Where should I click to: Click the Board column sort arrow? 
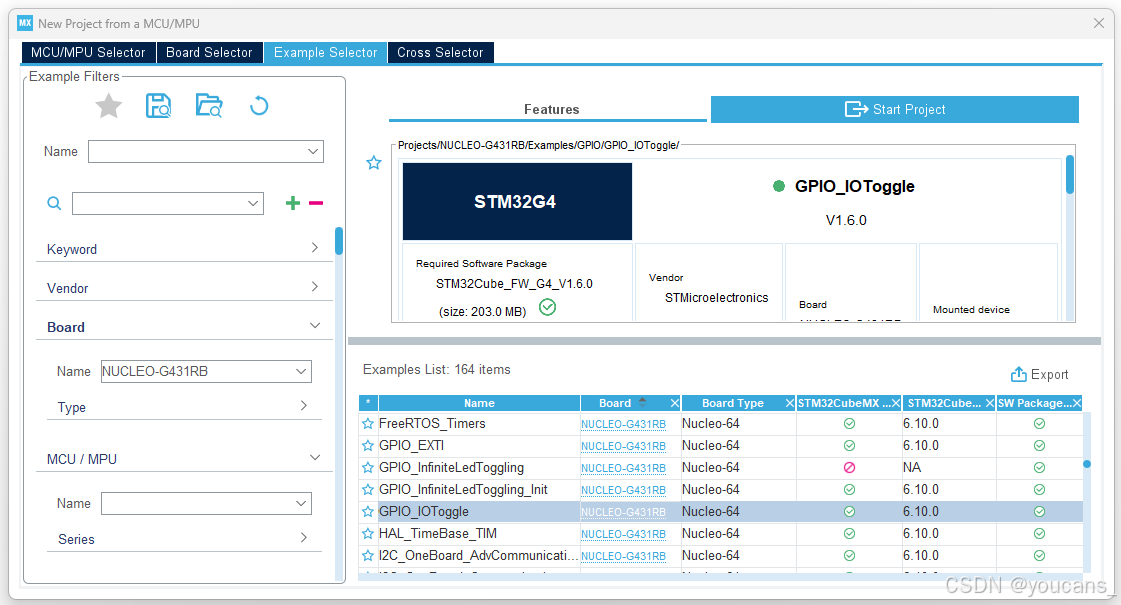click(642, 402)
